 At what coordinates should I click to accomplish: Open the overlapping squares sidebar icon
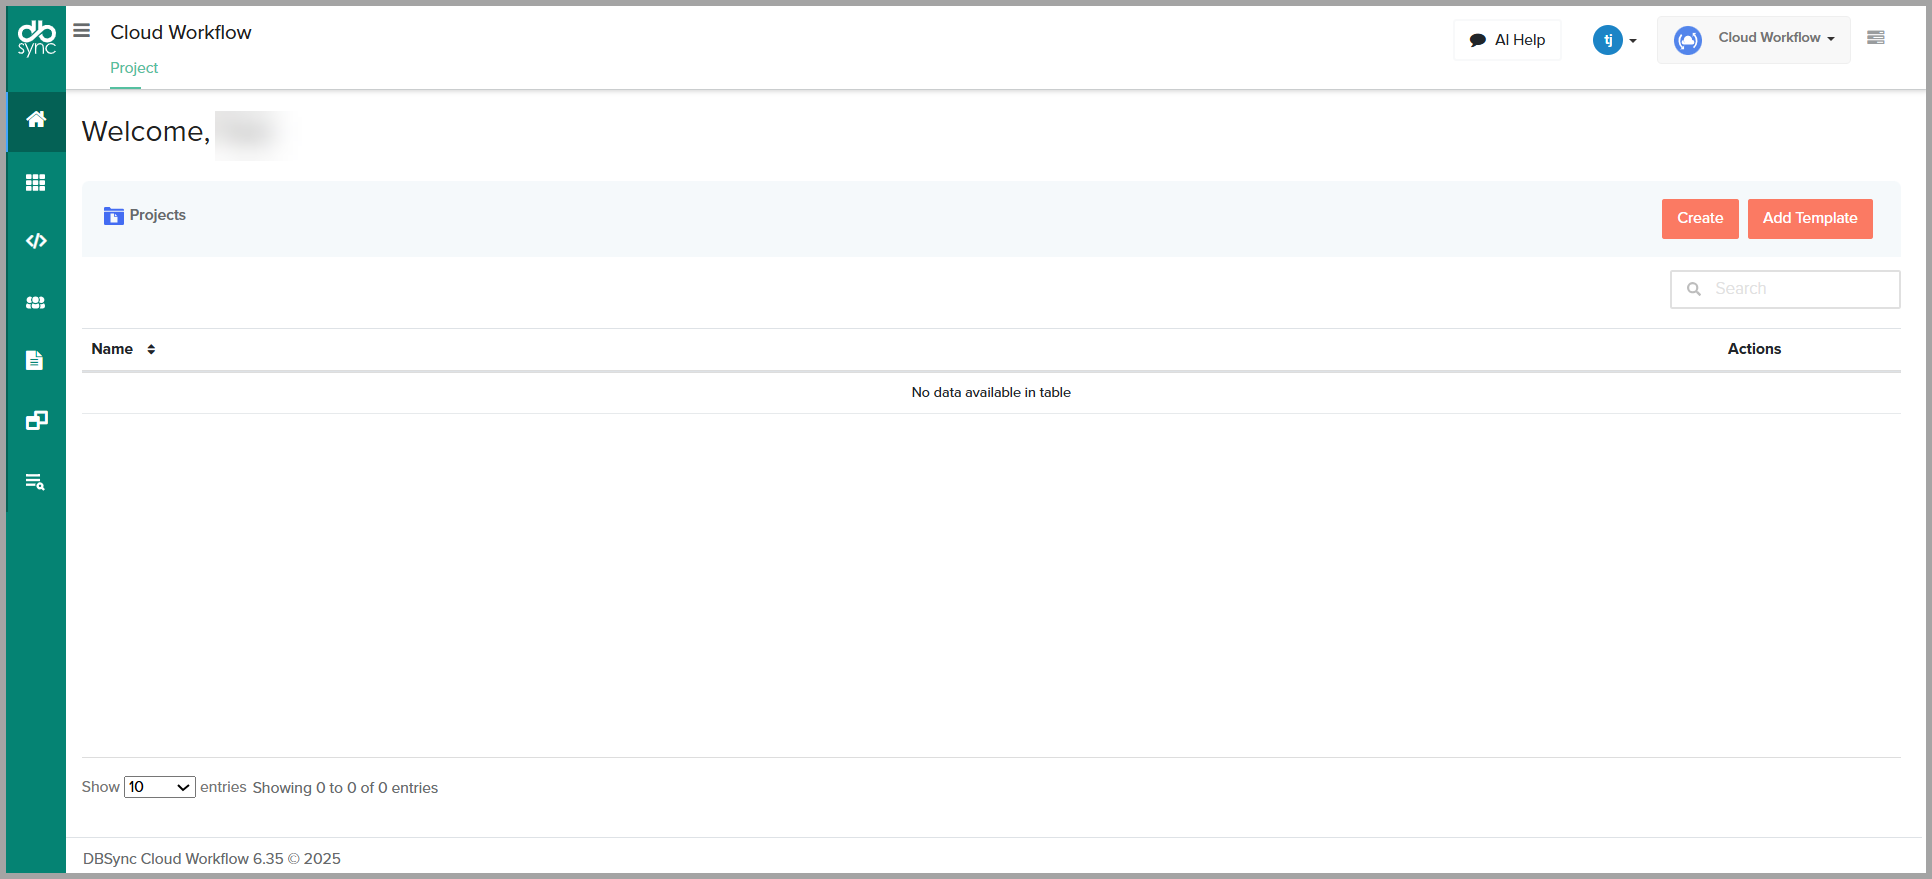(36, 421)
